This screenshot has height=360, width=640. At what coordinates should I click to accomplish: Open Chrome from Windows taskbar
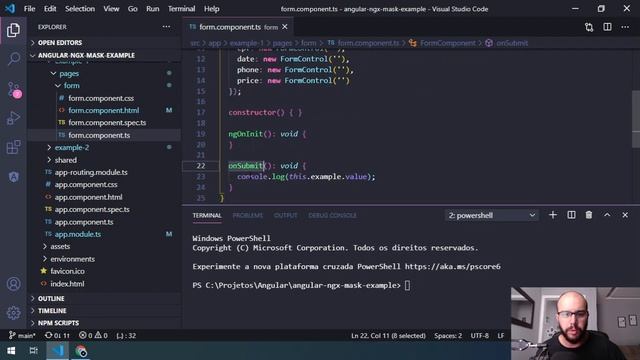[x=81, y=351]
